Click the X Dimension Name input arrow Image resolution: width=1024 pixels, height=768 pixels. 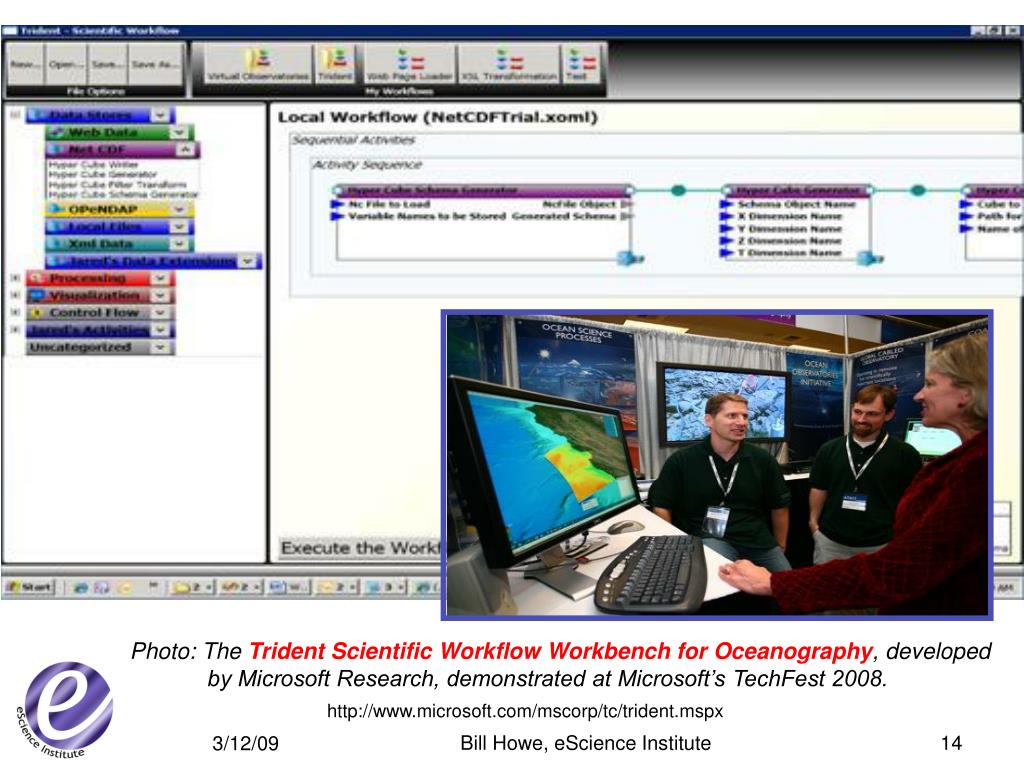coord(726,216)
